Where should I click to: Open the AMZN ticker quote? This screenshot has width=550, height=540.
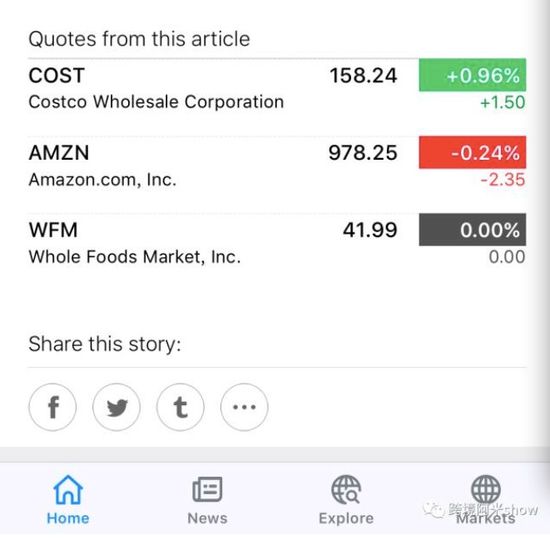click(x=59, y=153)
